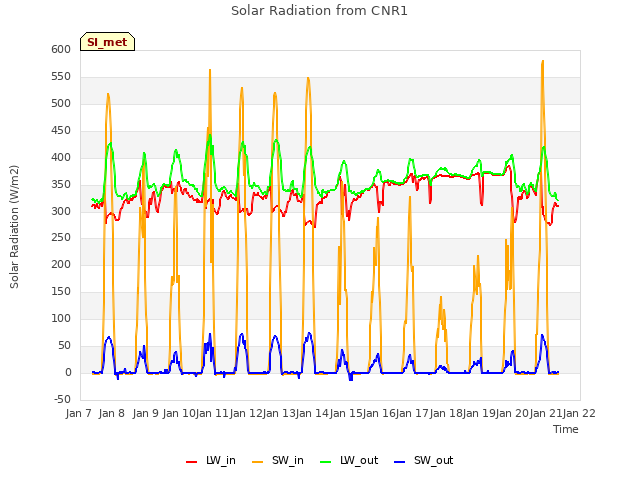640x480 pixels.
Task: Click the SW_in peak near 580 on Jan 21
Action: pyautogui.click(x=542, y=61)
